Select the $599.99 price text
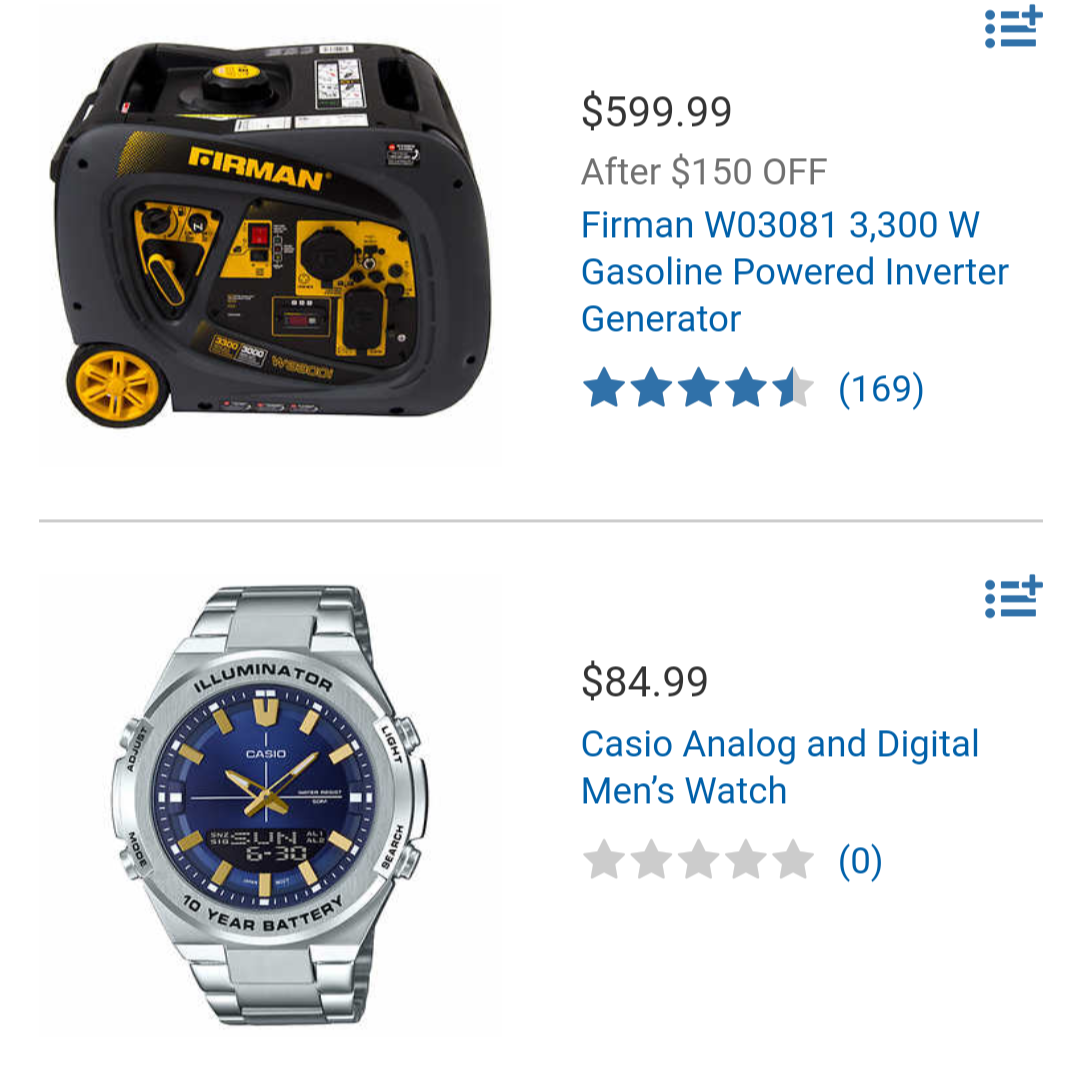This screenshot has height=1066, width=1080. point(656,112)
